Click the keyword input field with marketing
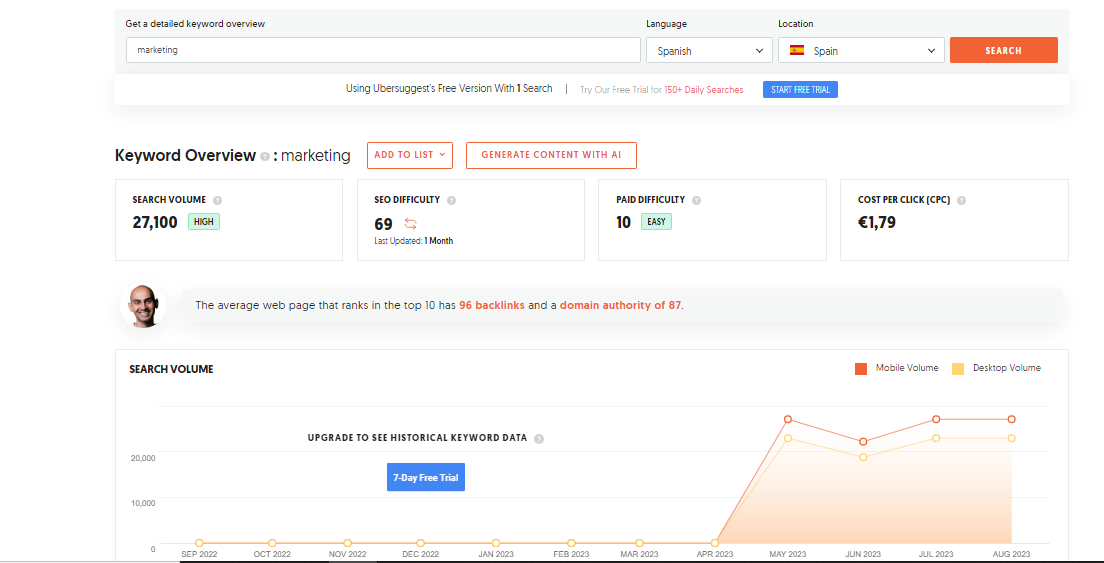This screenshot has height=563, width=1104. click(x=383, y=50)
